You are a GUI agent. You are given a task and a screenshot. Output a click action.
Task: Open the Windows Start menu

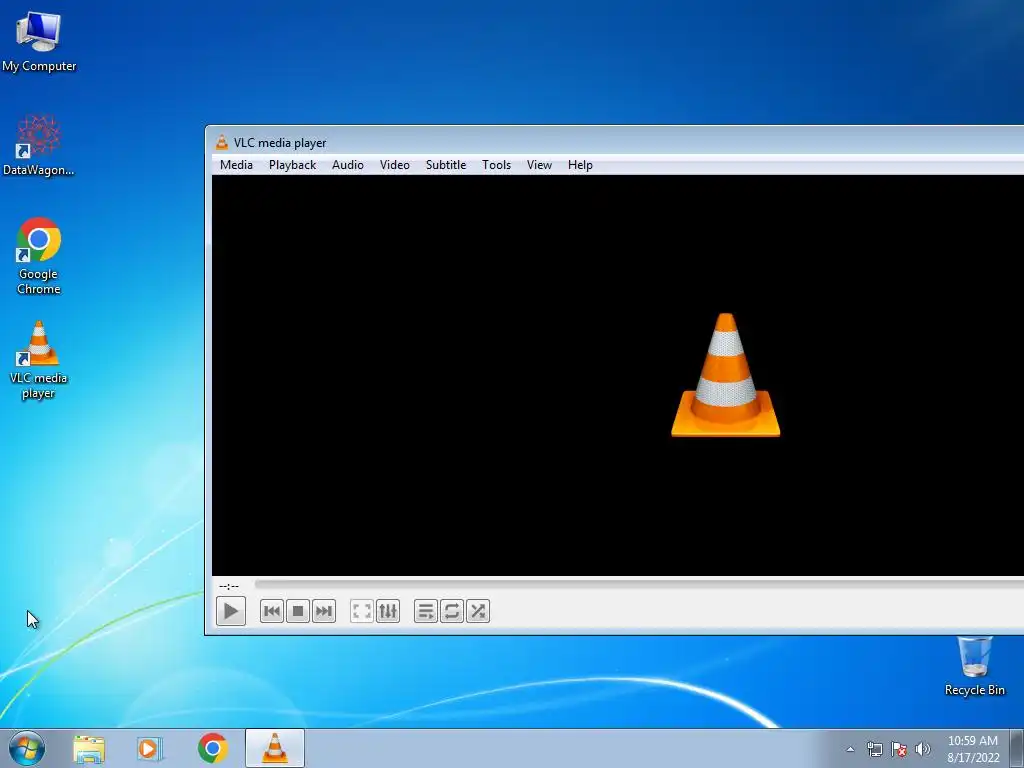(27, 748)
